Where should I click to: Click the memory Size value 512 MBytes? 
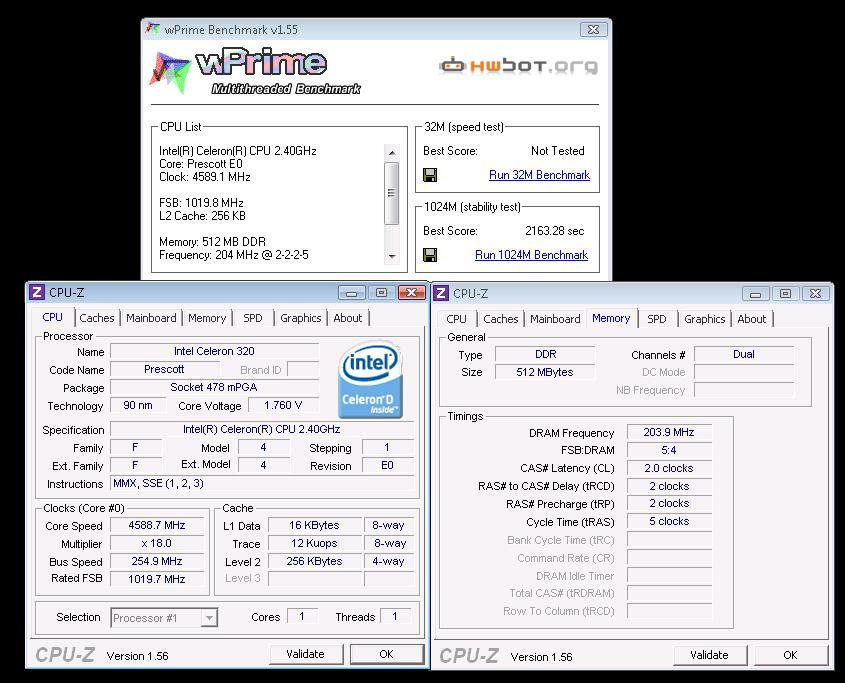coord(545,372)
